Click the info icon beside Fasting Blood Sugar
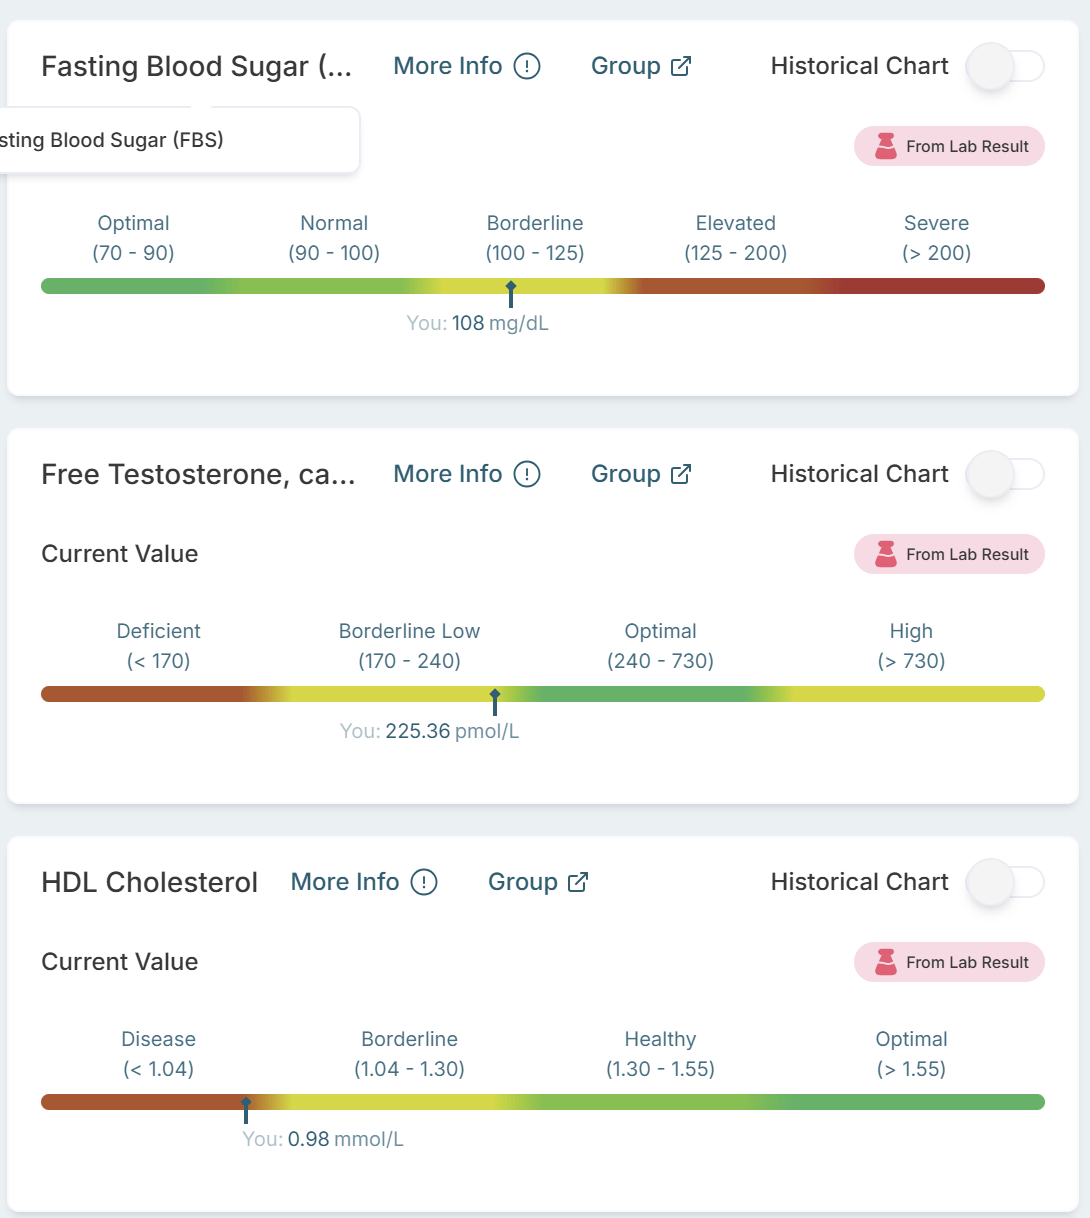Image resolution: width=1090 pixels, height=1218 pixels. click(x=527, y=66)
